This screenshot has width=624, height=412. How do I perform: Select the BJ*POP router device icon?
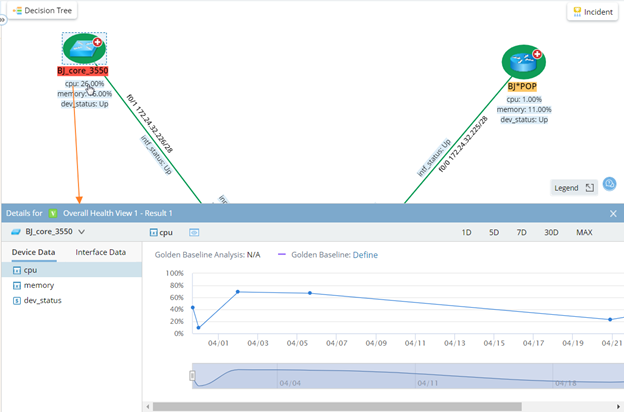523,62
